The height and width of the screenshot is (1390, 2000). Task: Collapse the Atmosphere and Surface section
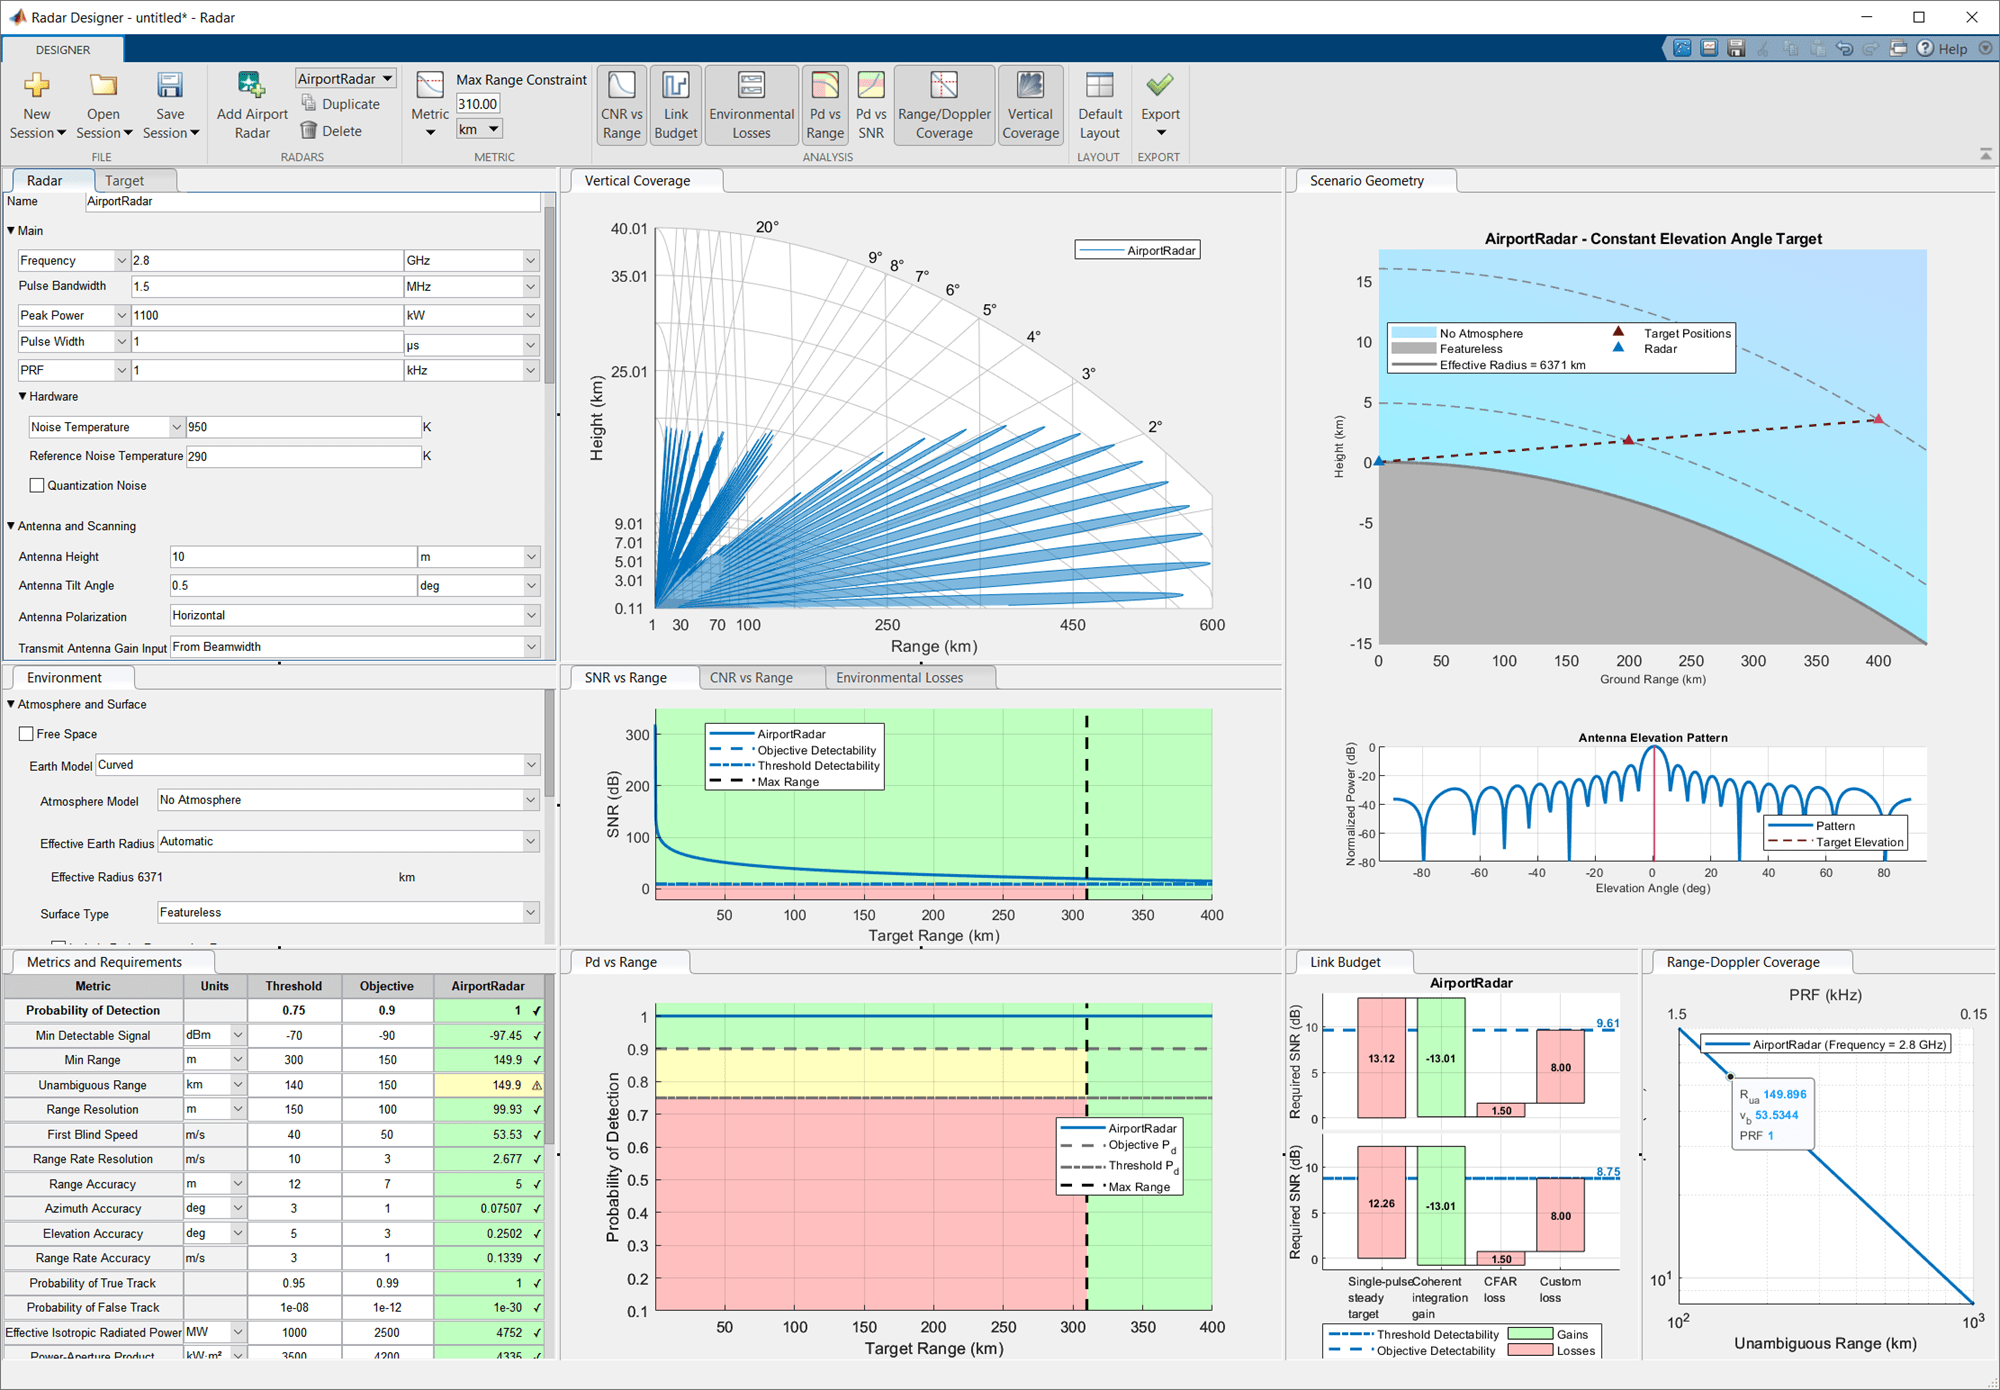11,704
